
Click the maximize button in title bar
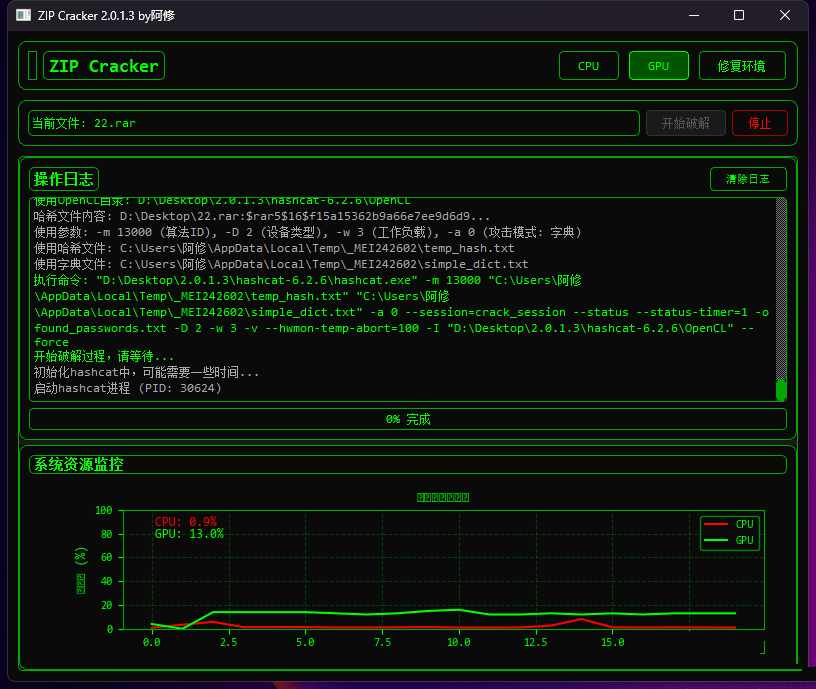point(738,15)
